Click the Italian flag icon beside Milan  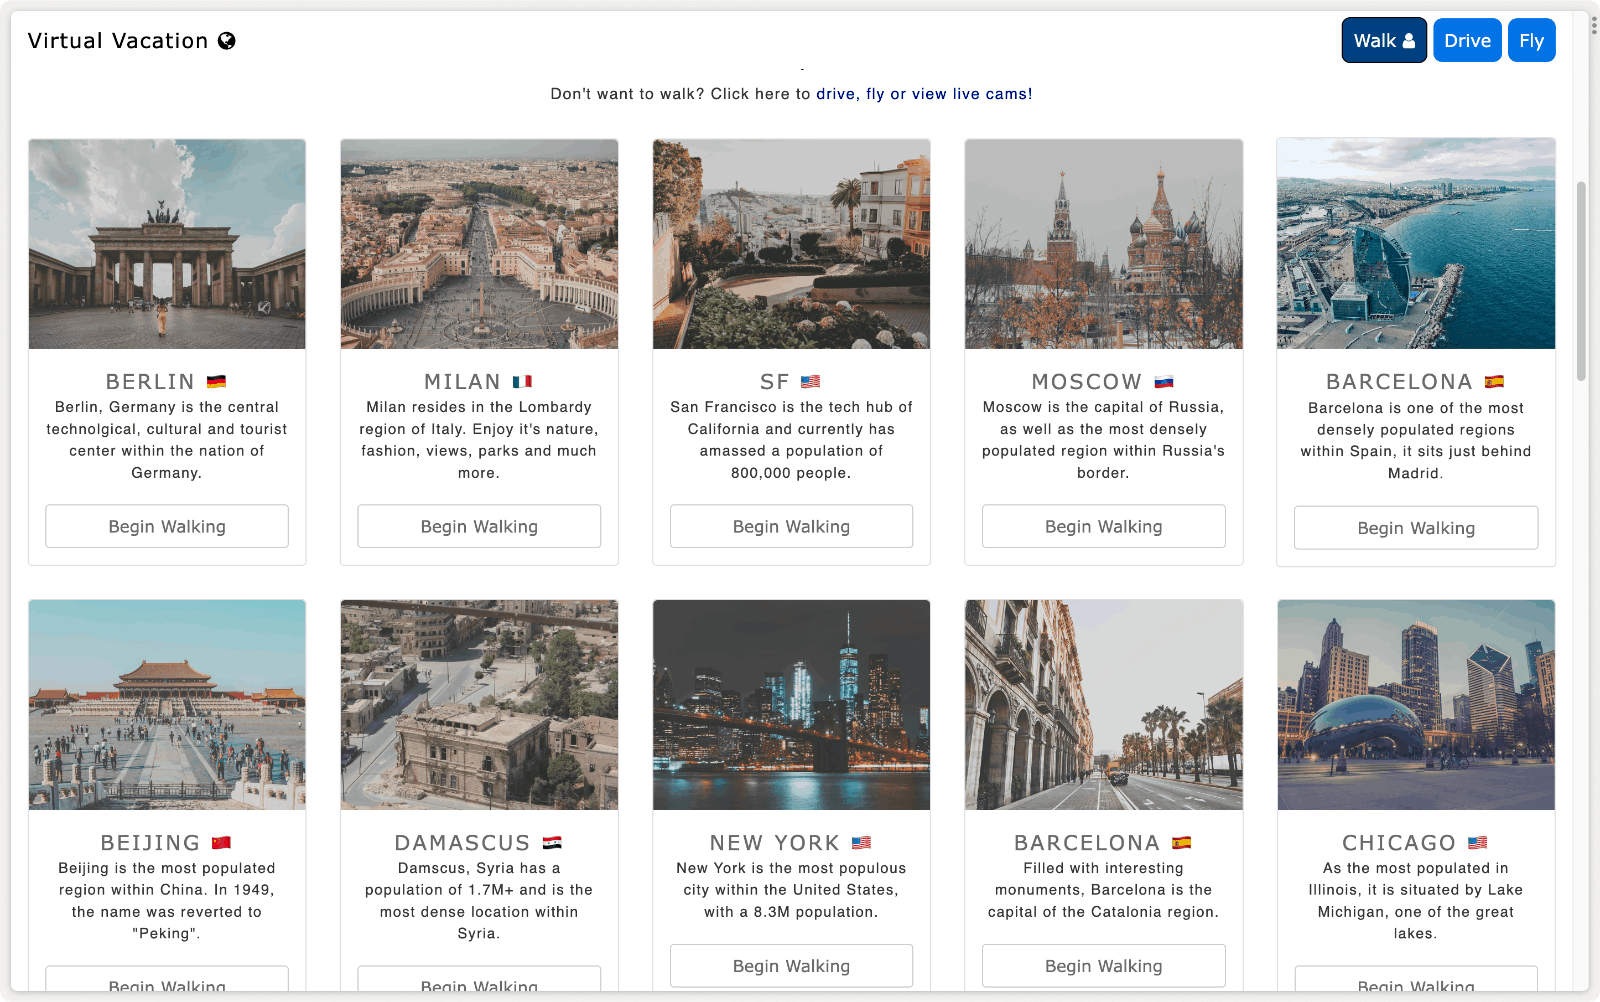point(522,382)
